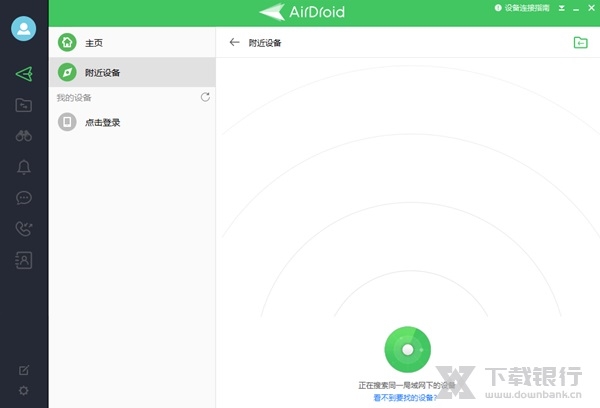Select the file transfer paper-plane icon
The height and width of the screenshot is (408, 600).
(24, 74)
